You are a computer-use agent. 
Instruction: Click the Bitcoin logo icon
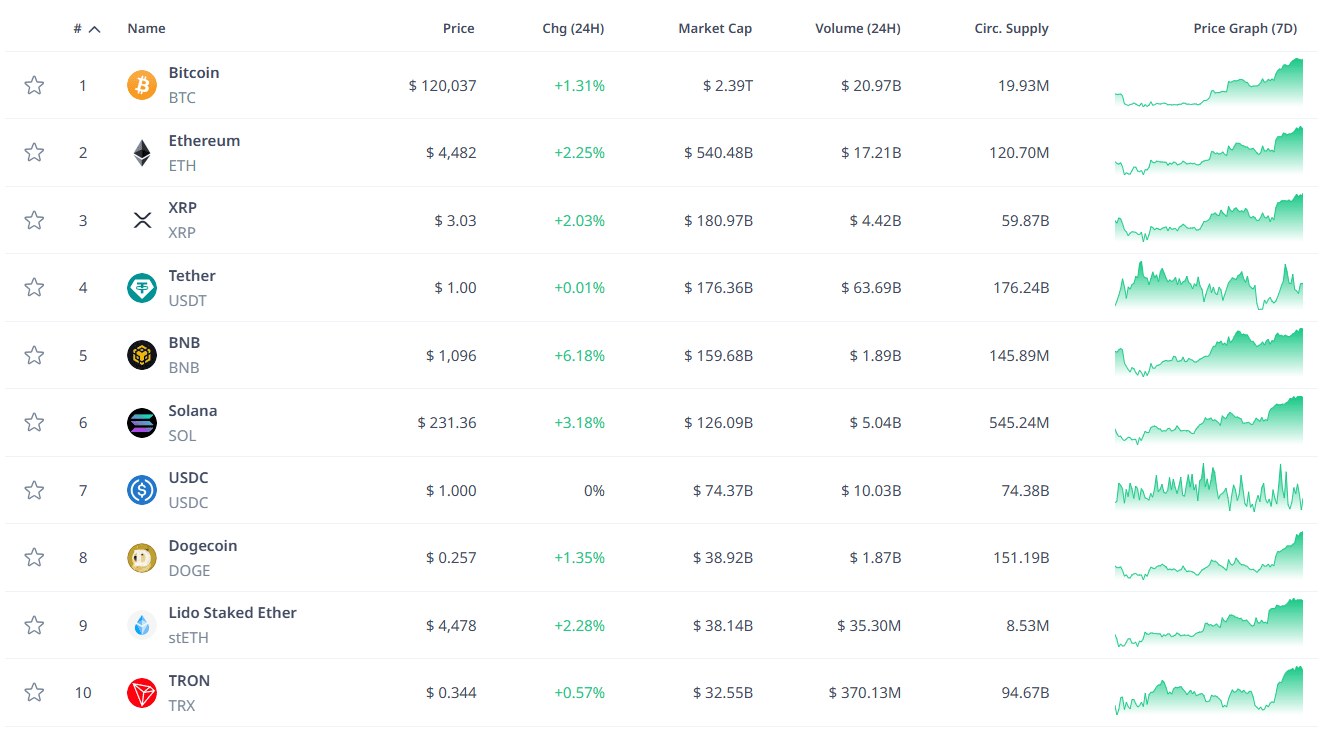click(x=142, y=85)
